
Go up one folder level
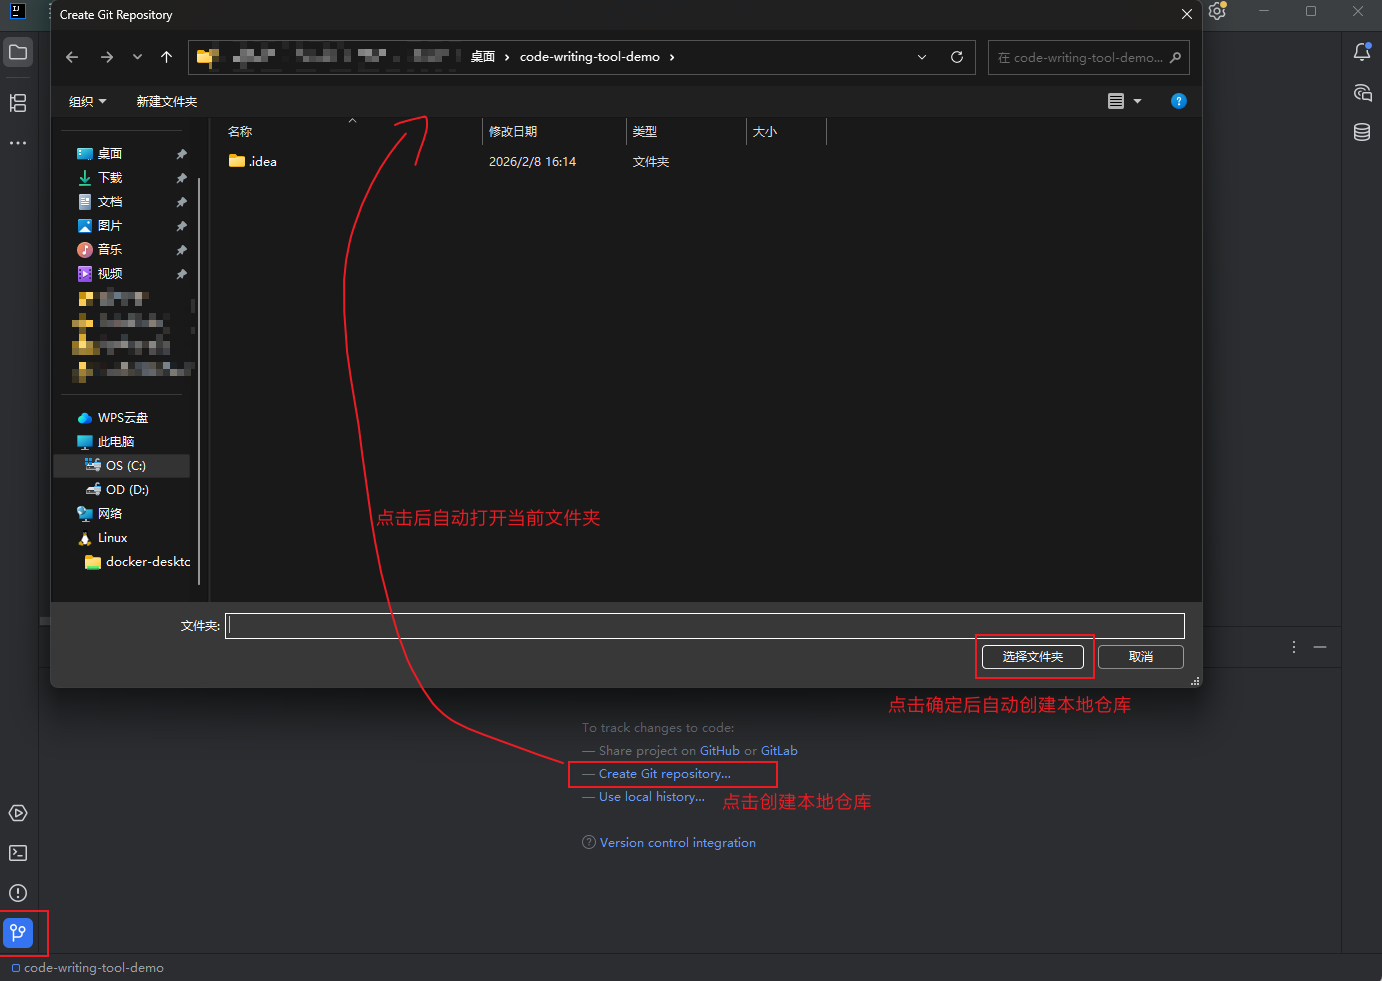(x=166, y=57)
